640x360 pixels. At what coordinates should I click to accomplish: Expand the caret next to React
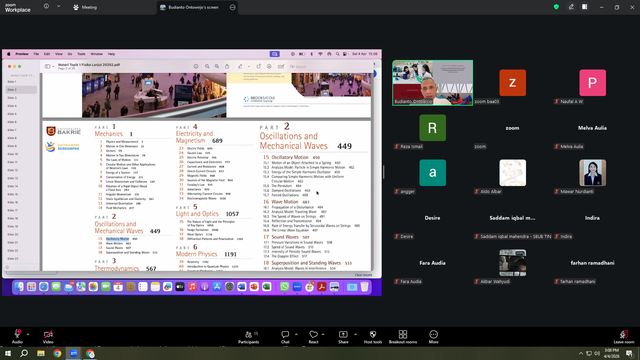tap(323, 334)
